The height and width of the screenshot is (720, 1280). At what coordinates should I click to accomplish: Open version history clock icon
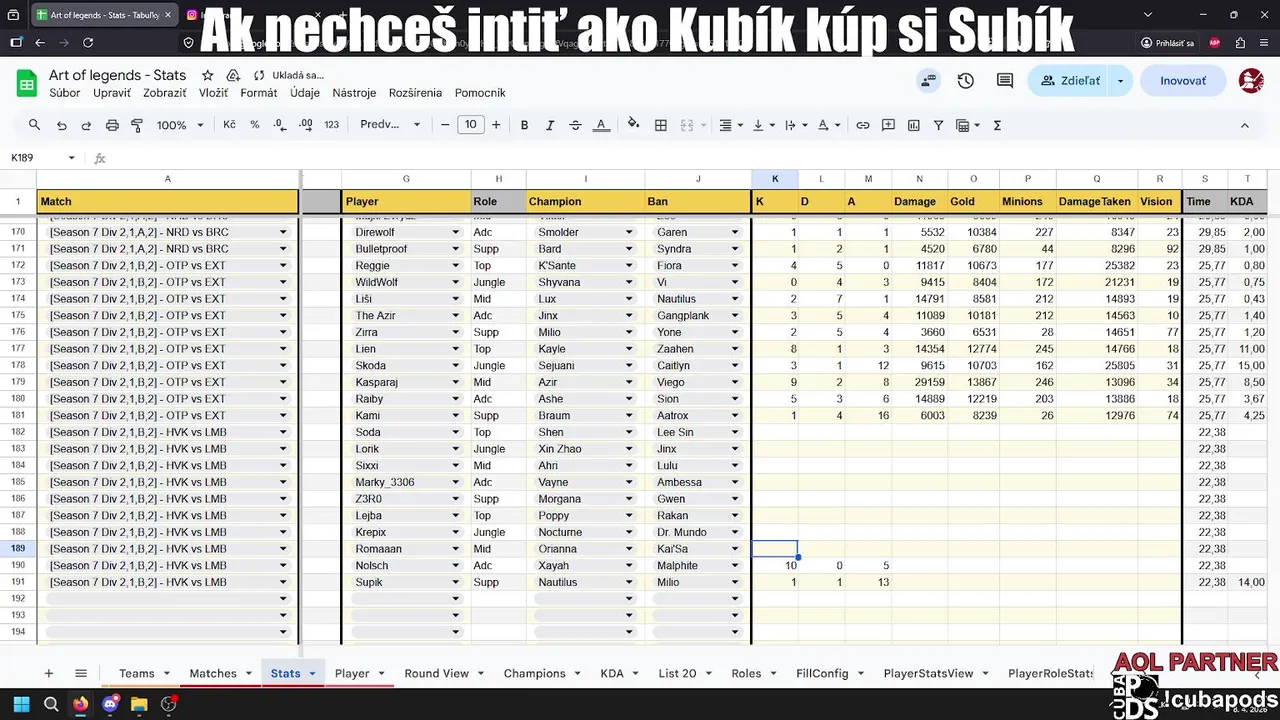coord(965,81)
